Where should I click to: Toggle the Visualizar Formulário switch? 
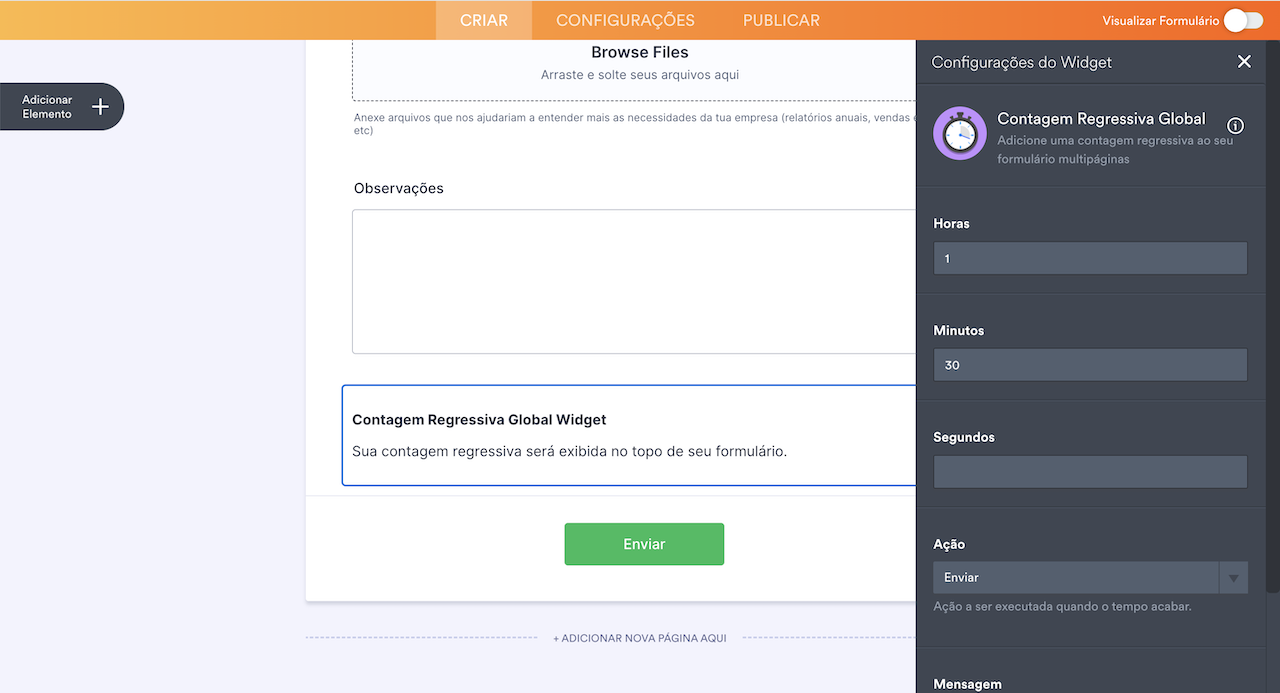1243,20
